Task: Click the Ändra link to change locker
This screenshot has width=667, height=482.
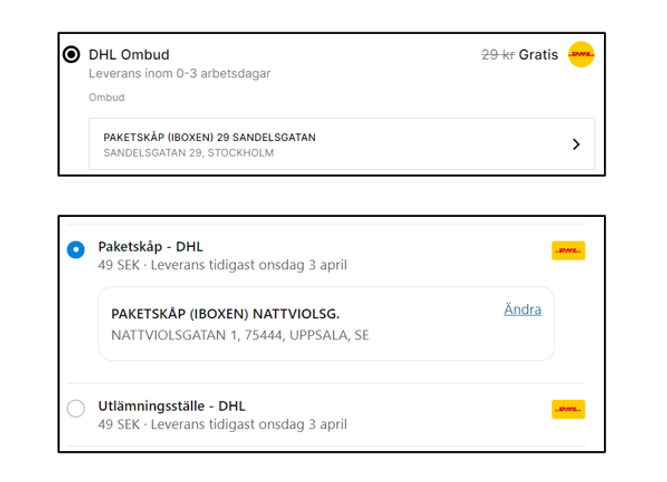Action: (522, 309)
